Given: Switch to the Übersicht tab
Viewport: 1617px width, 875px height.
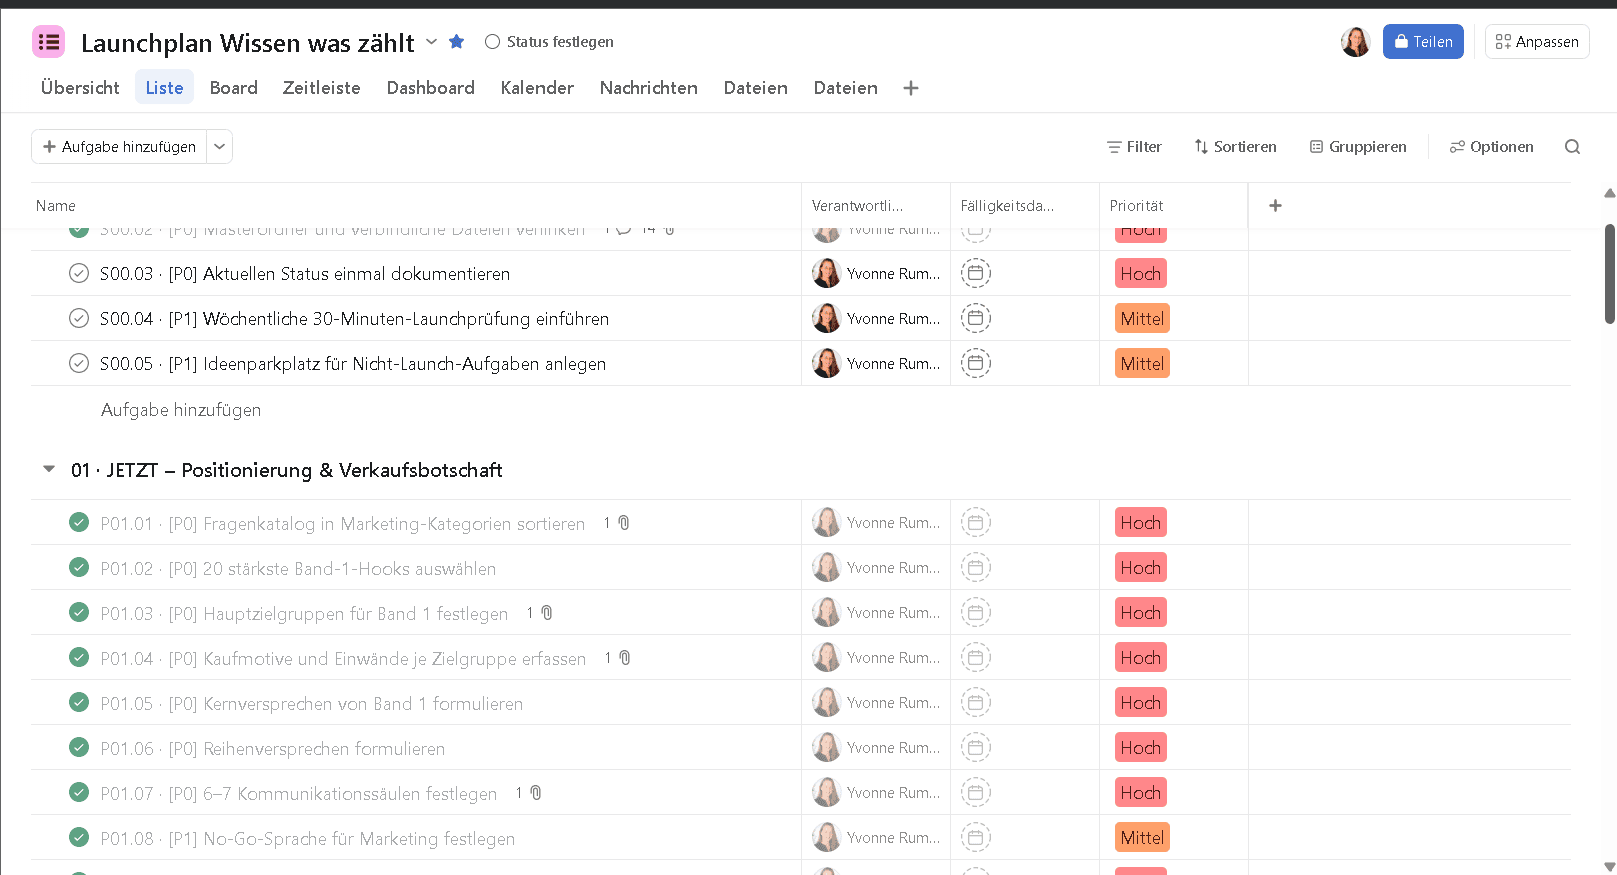Looking at the screenshot, I should 80,88.
